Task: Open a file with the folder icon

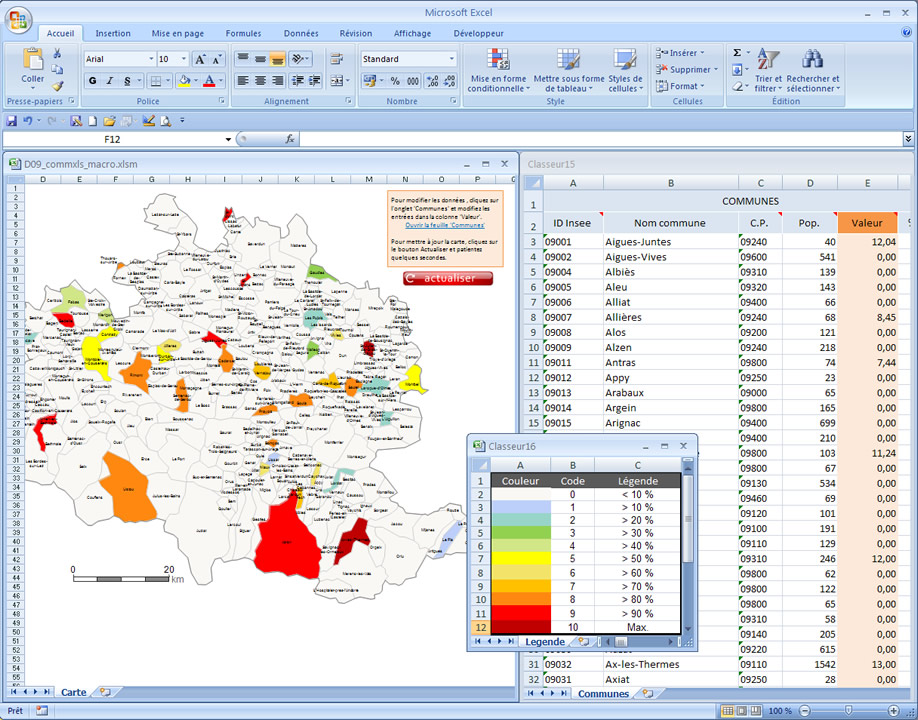Action: [x=109, y=121]
